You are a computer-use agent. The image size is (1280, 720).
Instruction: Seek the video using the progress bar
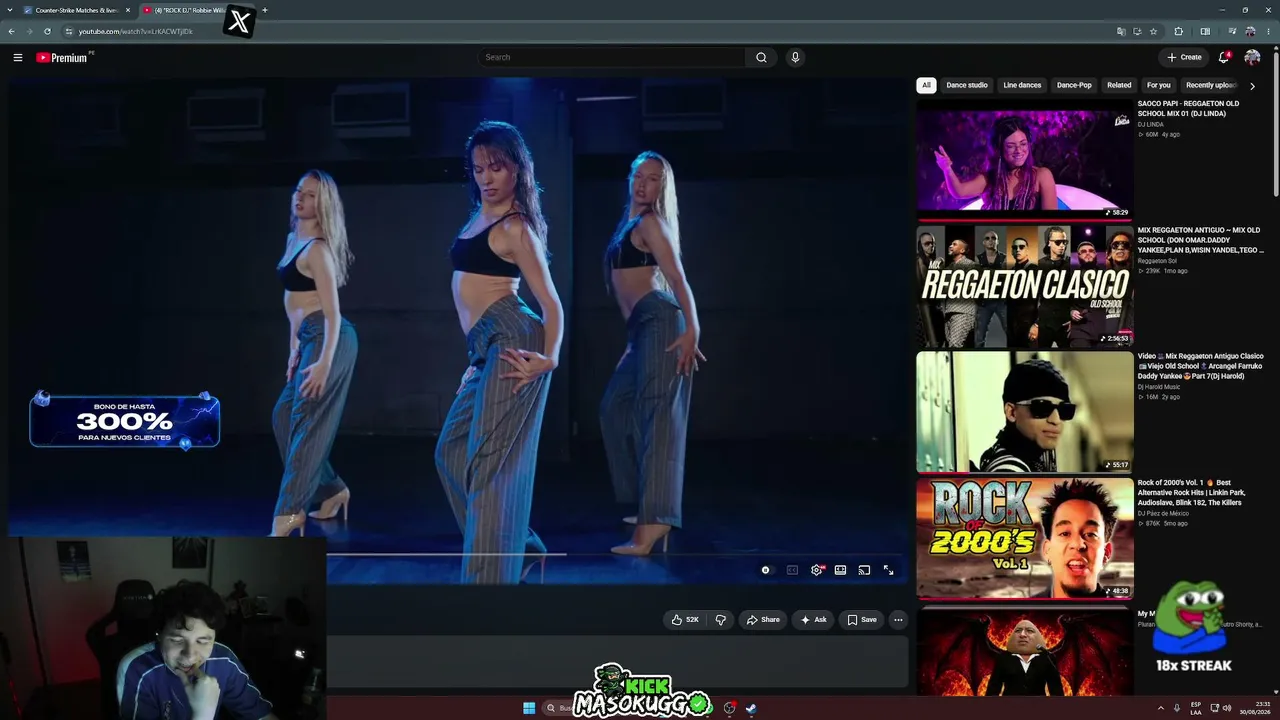[x=617, y=553]
